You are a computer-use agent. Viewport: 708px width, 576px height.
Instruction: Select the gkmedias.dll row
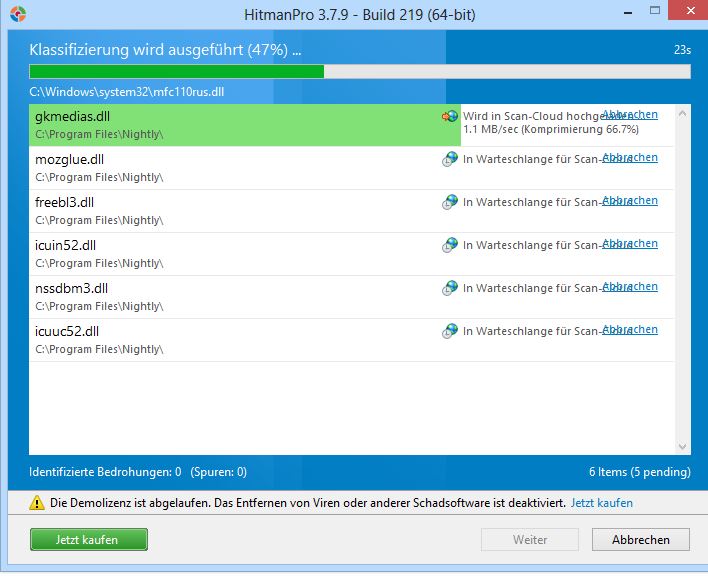click(352, 125)
